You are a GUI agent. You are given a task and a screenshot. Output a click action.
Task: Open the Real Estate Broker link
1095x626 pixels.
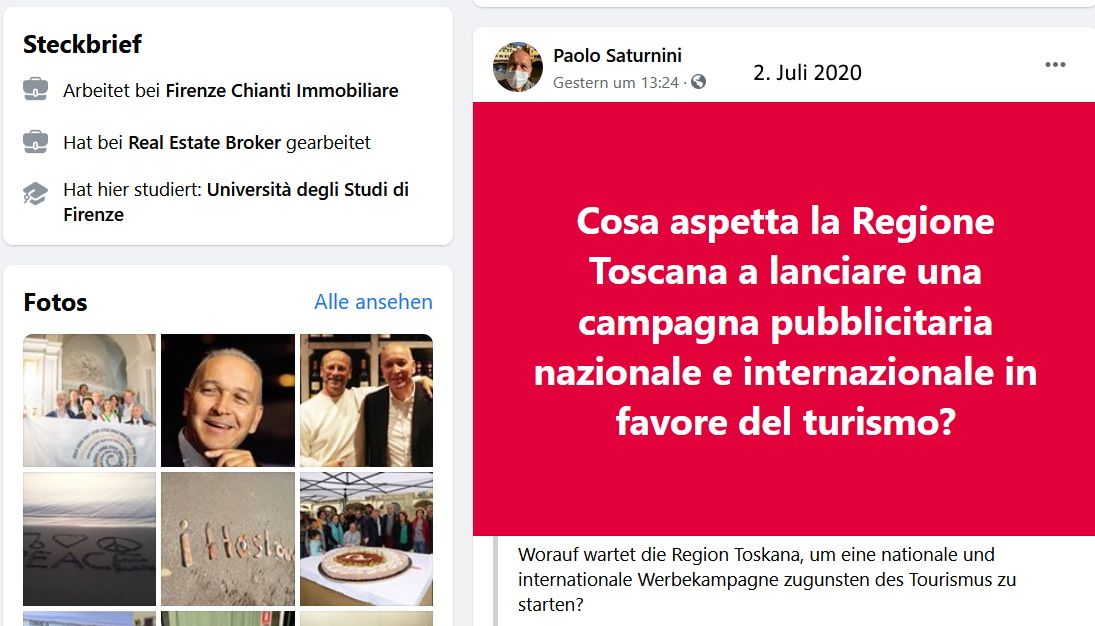pos(205,143)
